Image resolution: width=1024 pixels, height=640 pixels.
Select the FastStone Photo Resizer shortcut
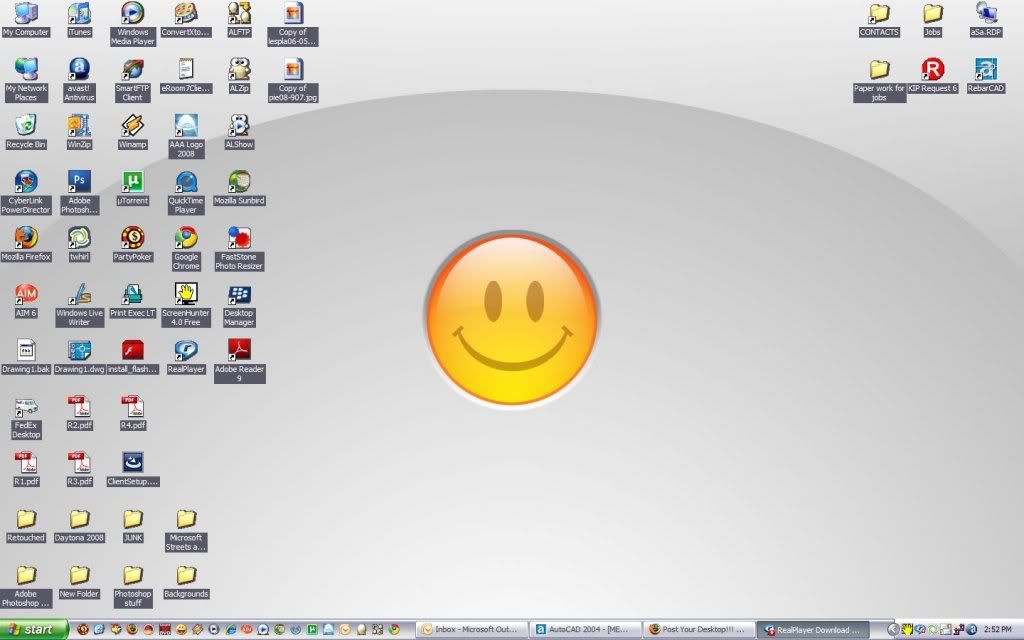239,249
